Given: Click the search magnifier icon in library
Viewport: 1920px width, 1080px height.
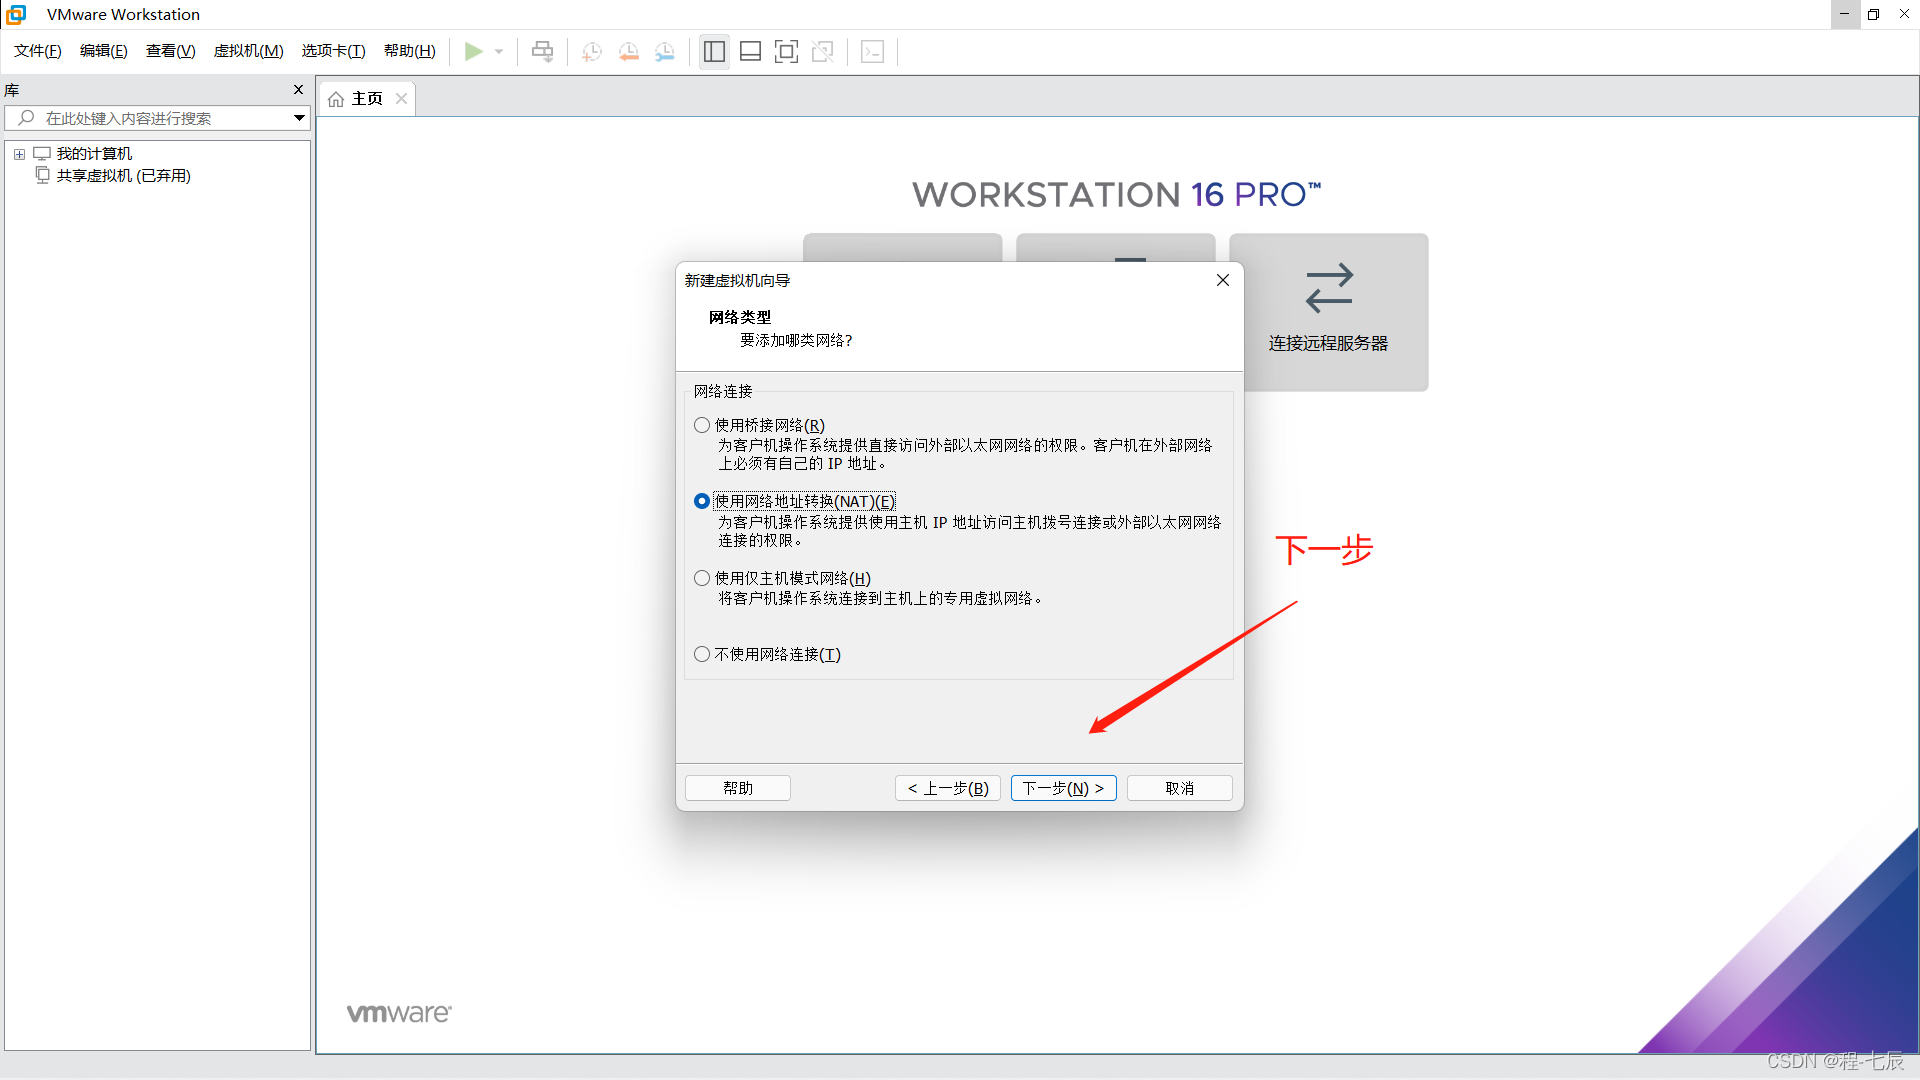Looking at the screenshot, I should (27, 118).
